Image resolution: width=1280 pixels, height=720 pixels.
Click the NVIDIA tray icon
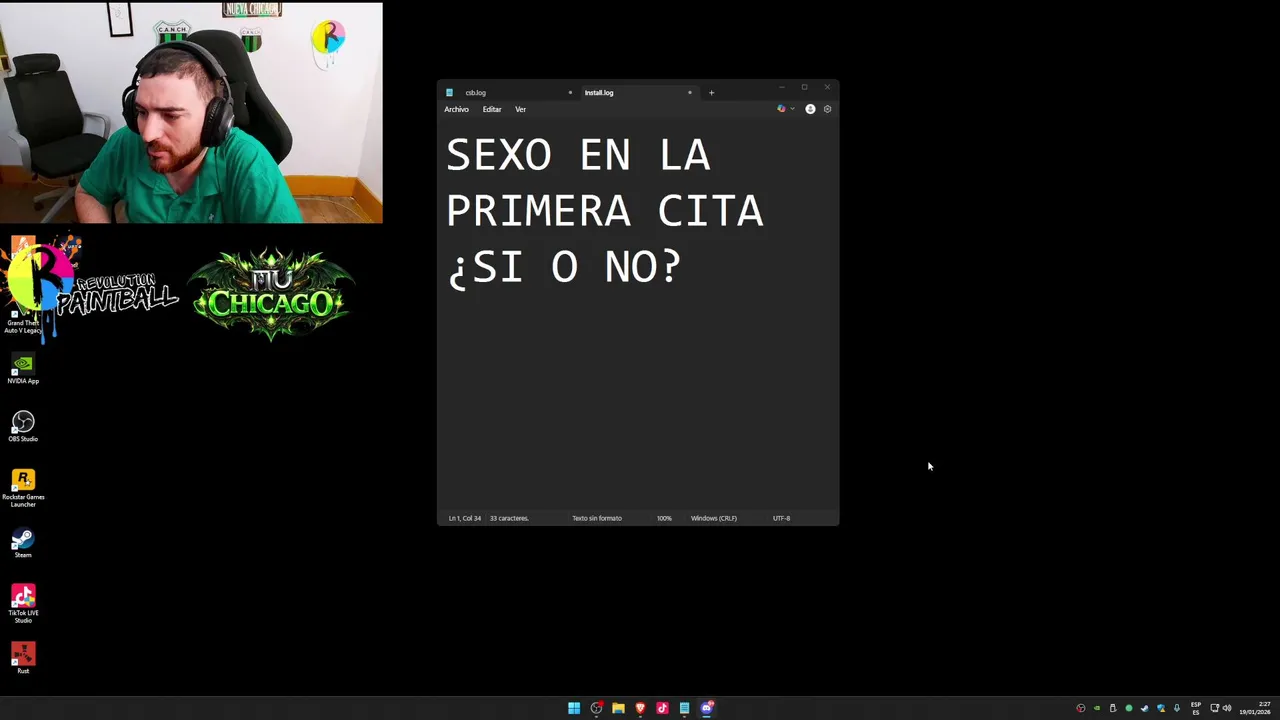click(1097, 708)
